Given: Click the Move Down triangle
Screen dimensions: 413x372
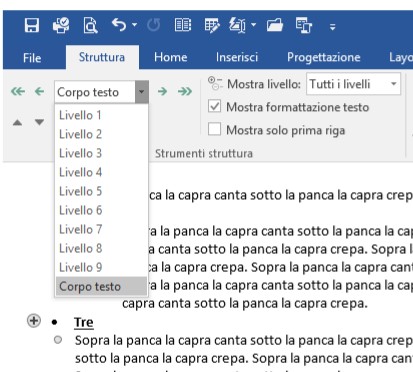Looking at the screenshot, I should [x=39, y=122].
